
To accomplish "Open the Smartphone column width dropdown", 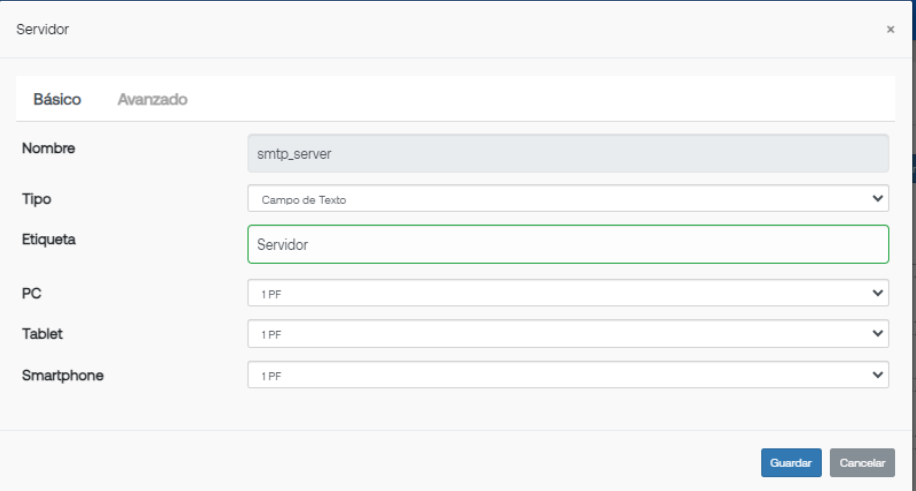I will [x=568, y=375].
